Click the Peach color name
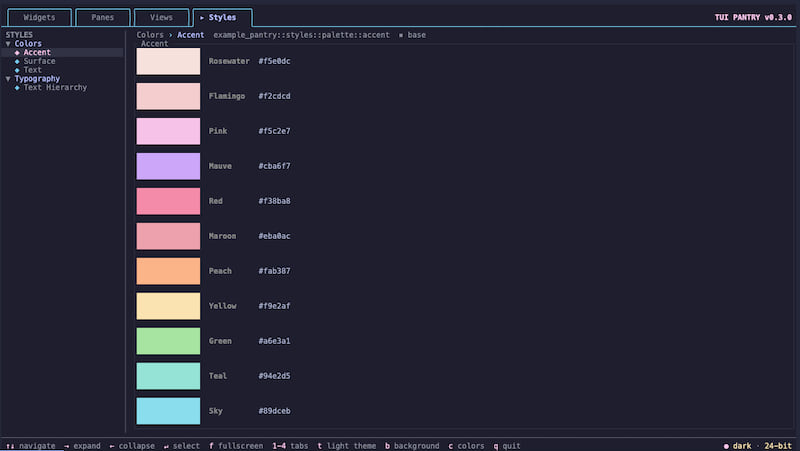This screenshot has height=451, width=800. click(x=220, y=271)
